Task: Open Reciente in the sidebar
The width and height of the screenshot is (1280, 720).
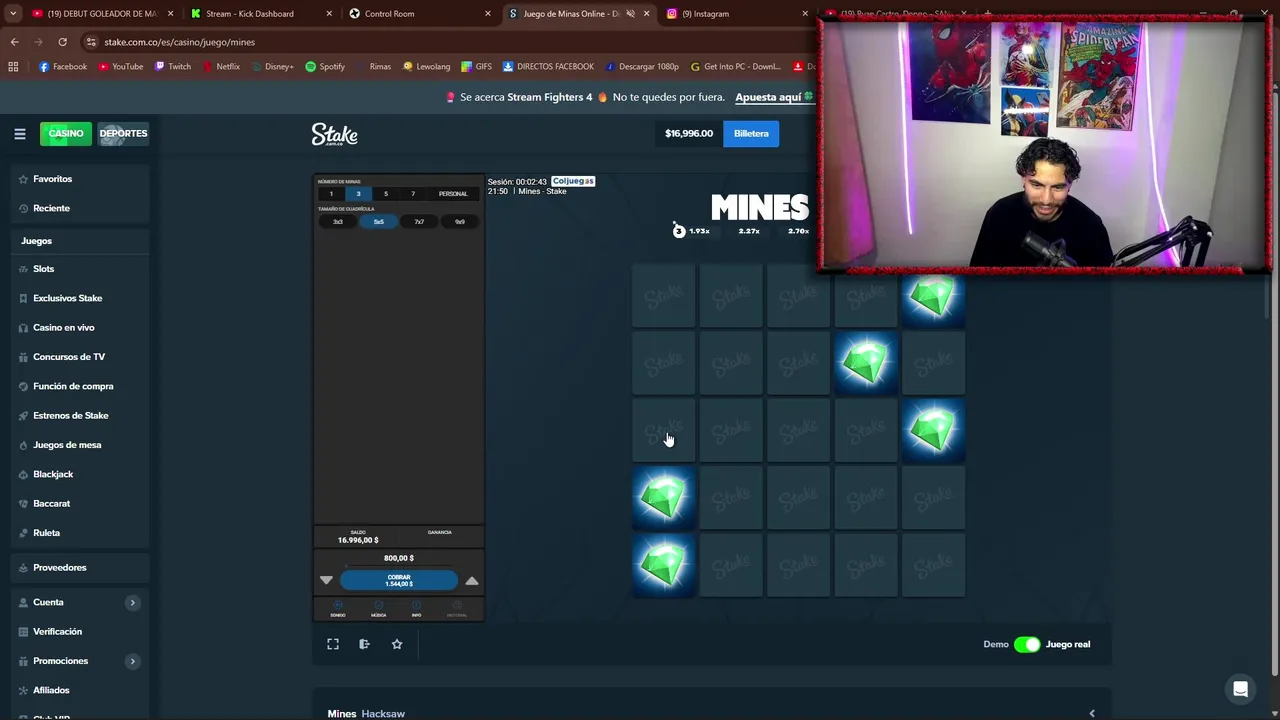Action: [79, 208]
